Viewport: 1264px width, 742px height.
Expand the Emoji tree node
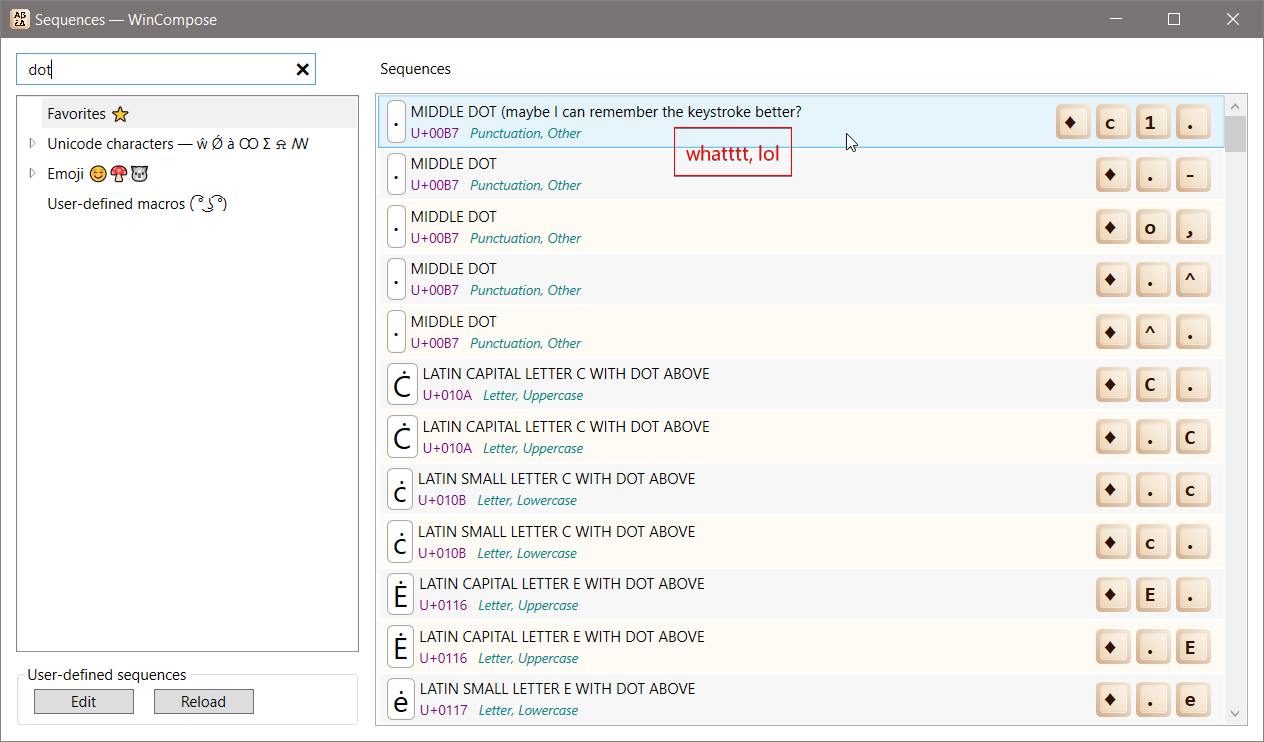32,173
